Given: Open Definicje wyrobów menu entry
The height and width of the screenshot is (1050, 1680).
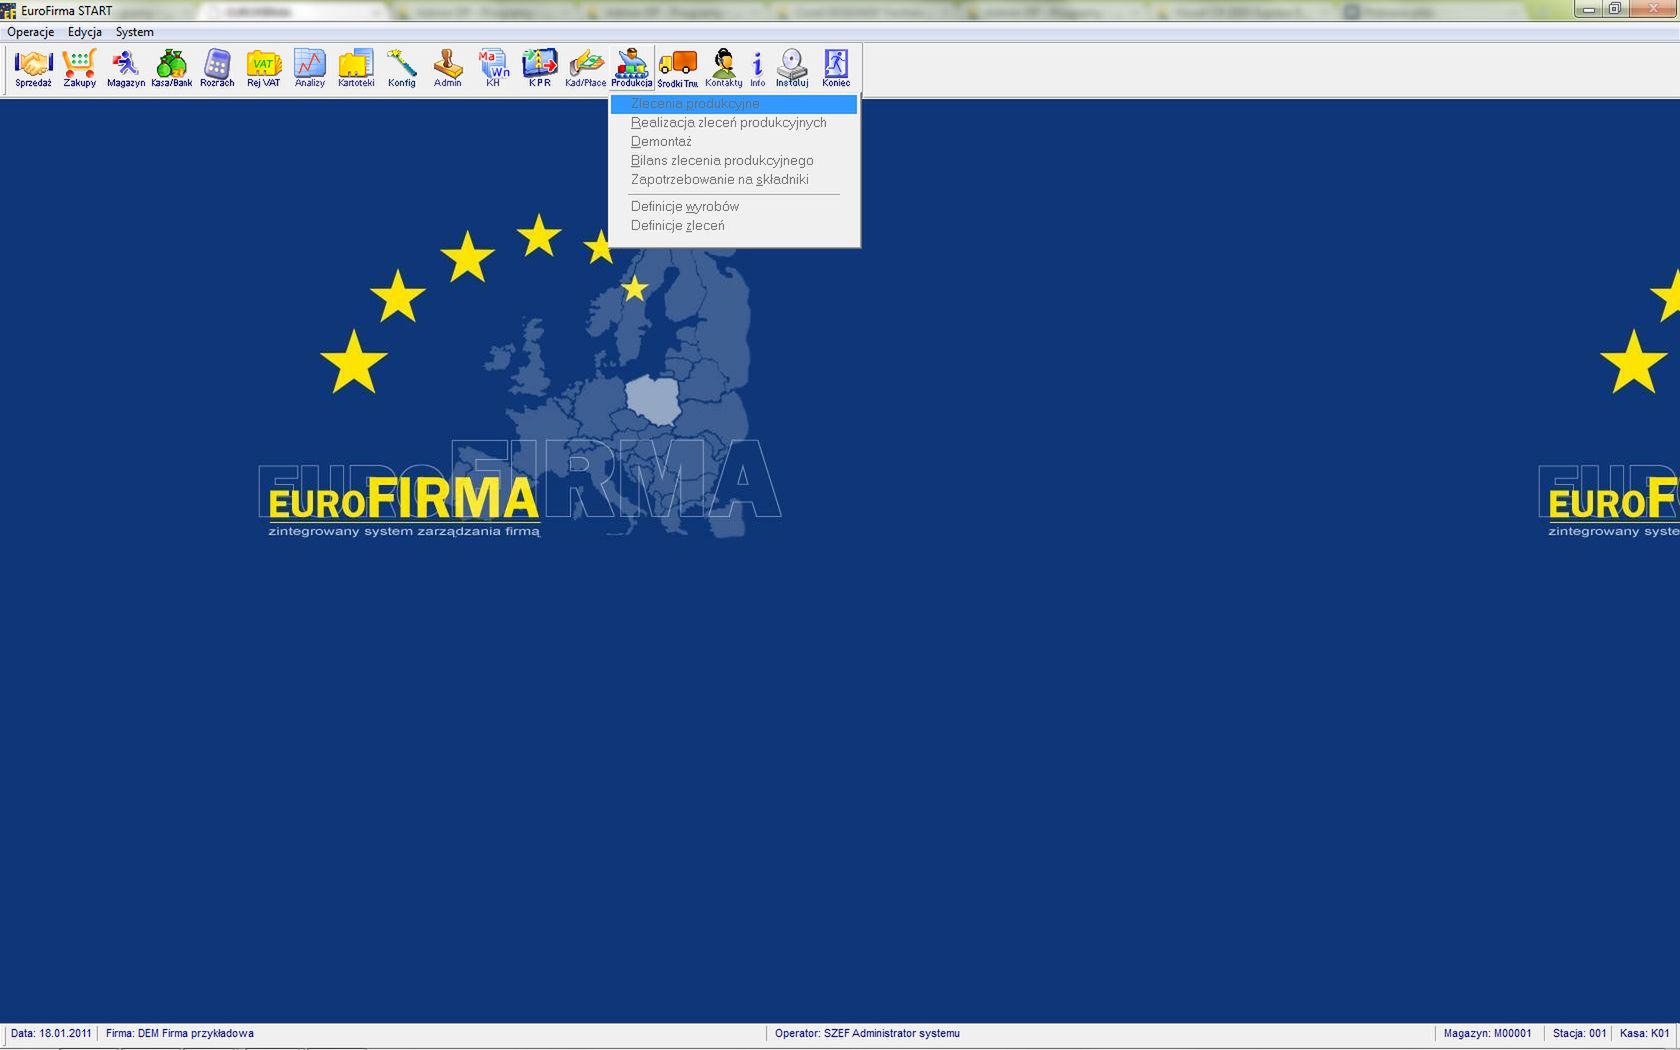Looking at the screenshot, I should coord(734,207).
